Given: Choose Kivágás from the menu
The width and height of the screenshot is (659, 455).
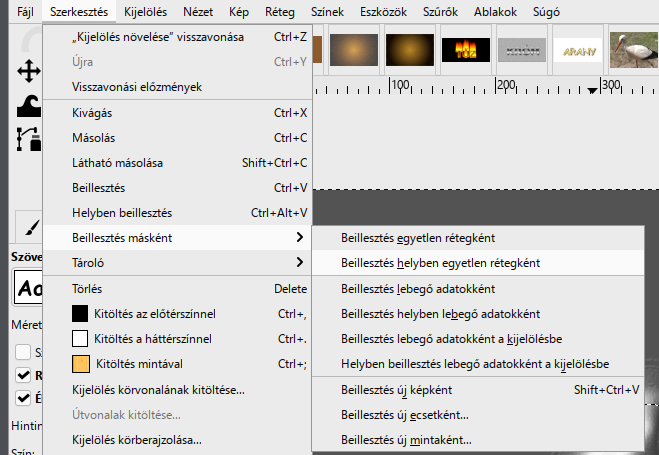Looking at the screenshot, I should tap(177, 113).
